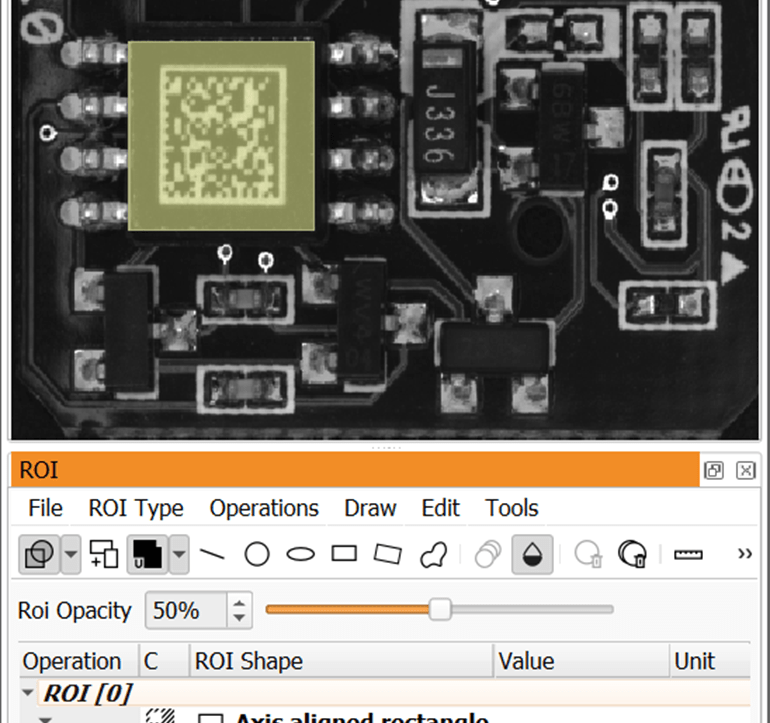770x723 pixels.
Task: Toggle the ROI shapes mode button
Action: (x=39, y=554)
